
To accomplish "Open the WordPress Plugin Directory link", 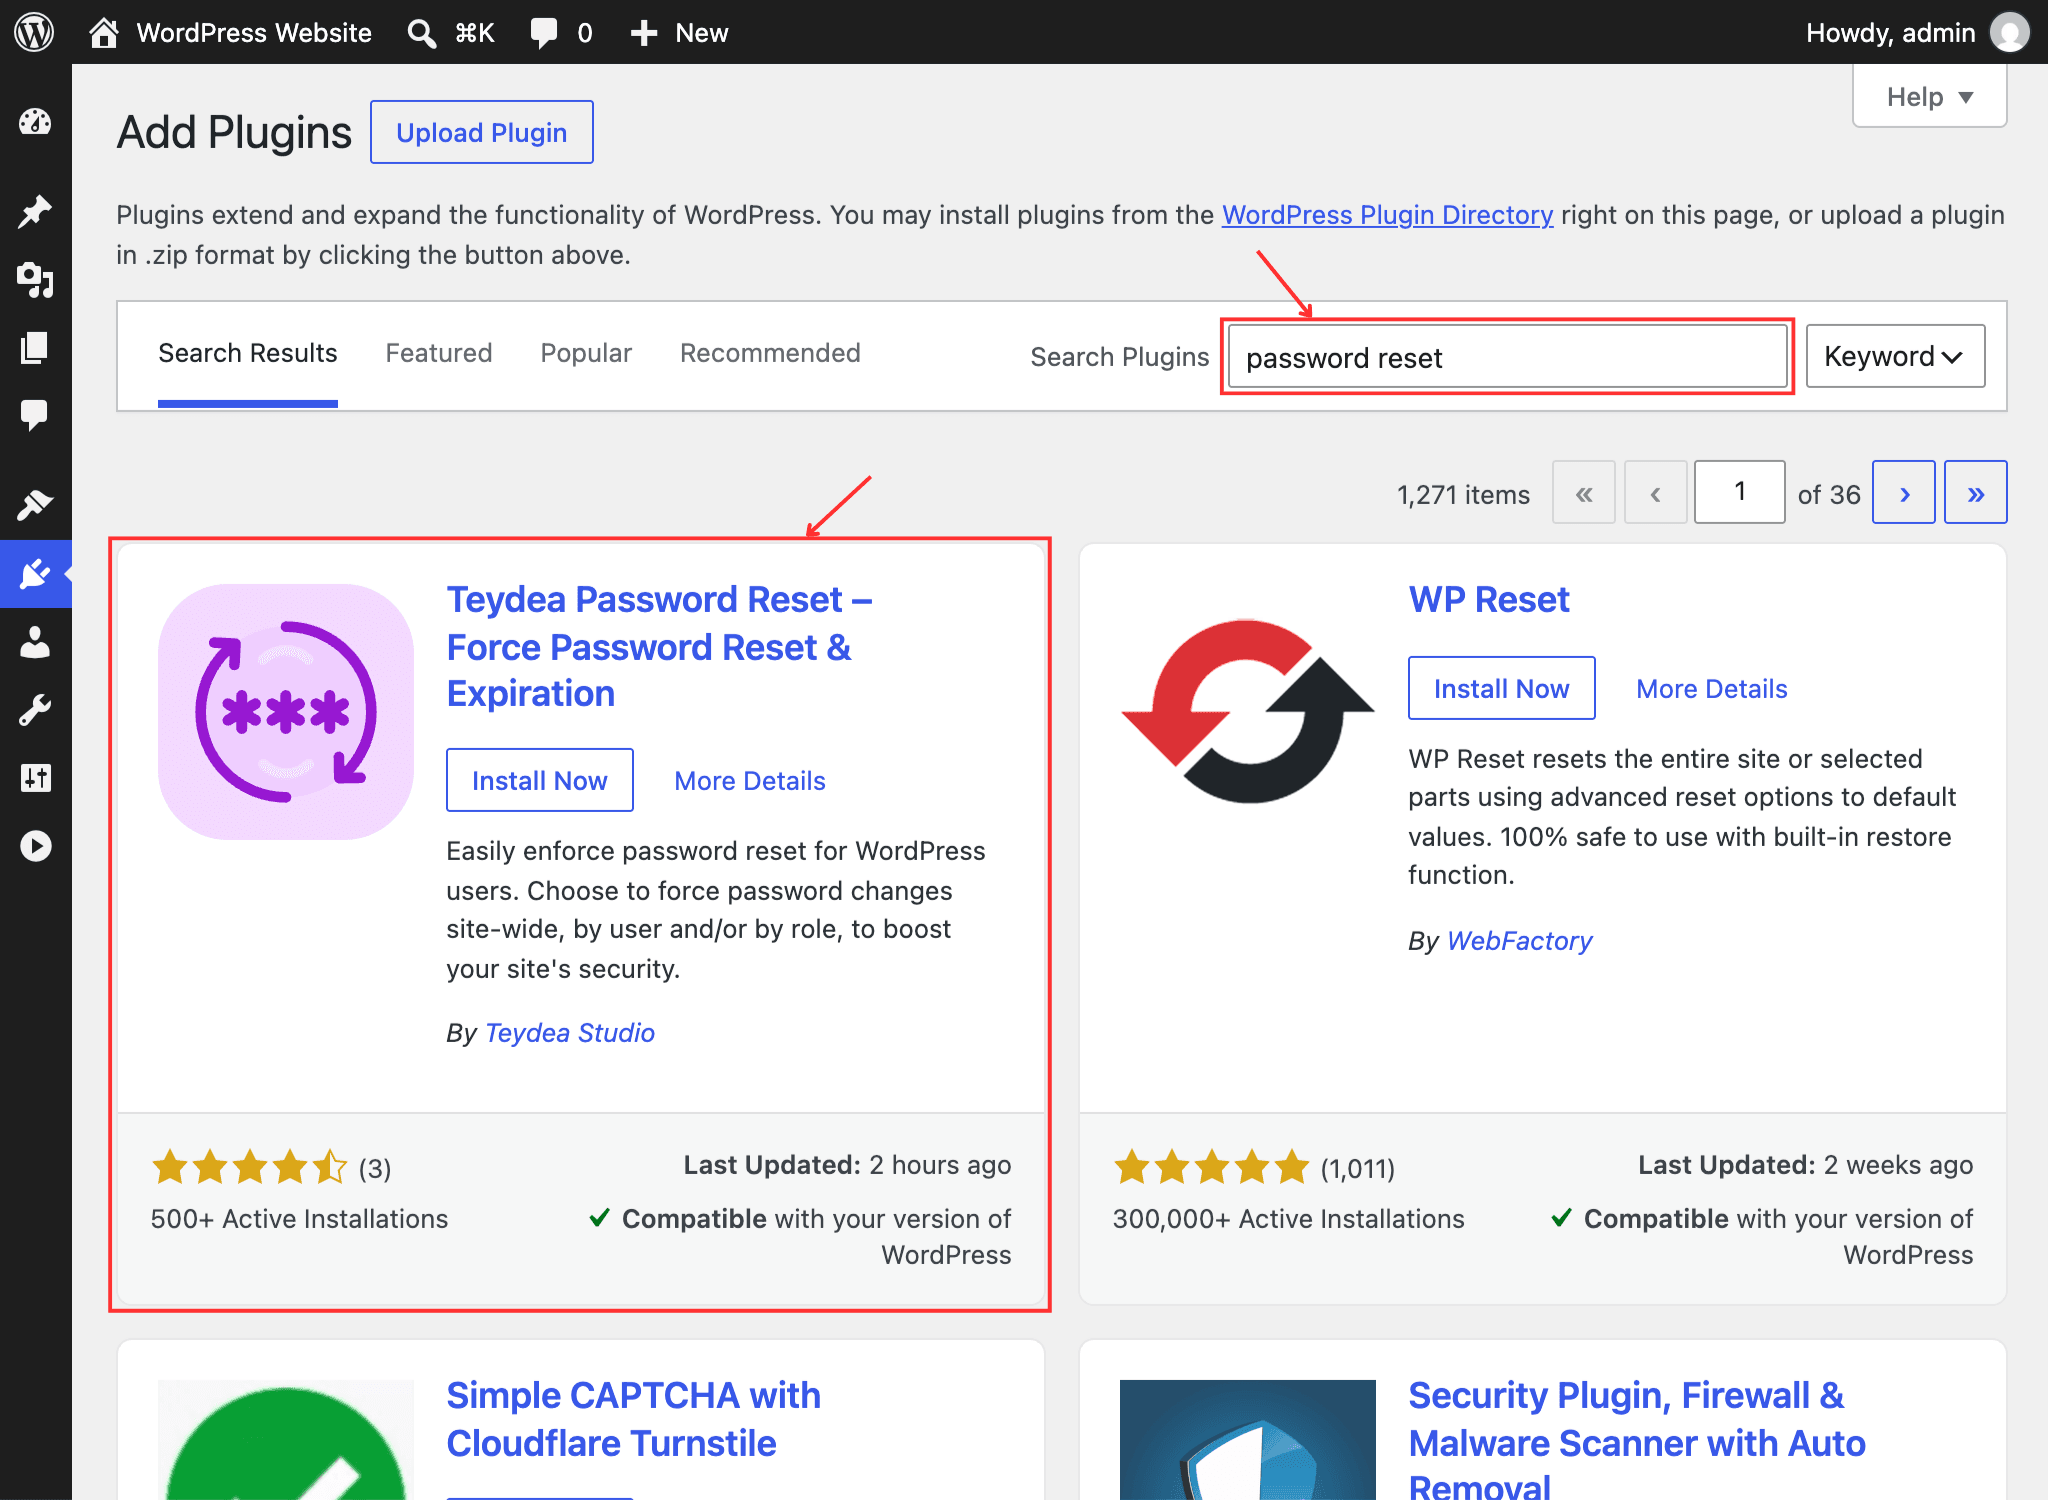I will (1388, 215).
